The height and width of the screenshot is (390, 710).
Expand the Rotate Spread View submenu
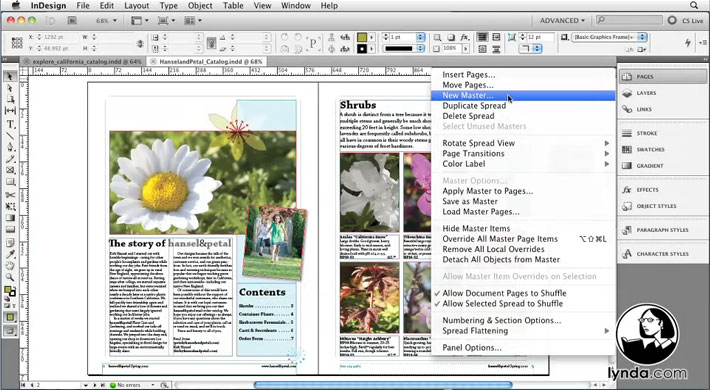523,143
